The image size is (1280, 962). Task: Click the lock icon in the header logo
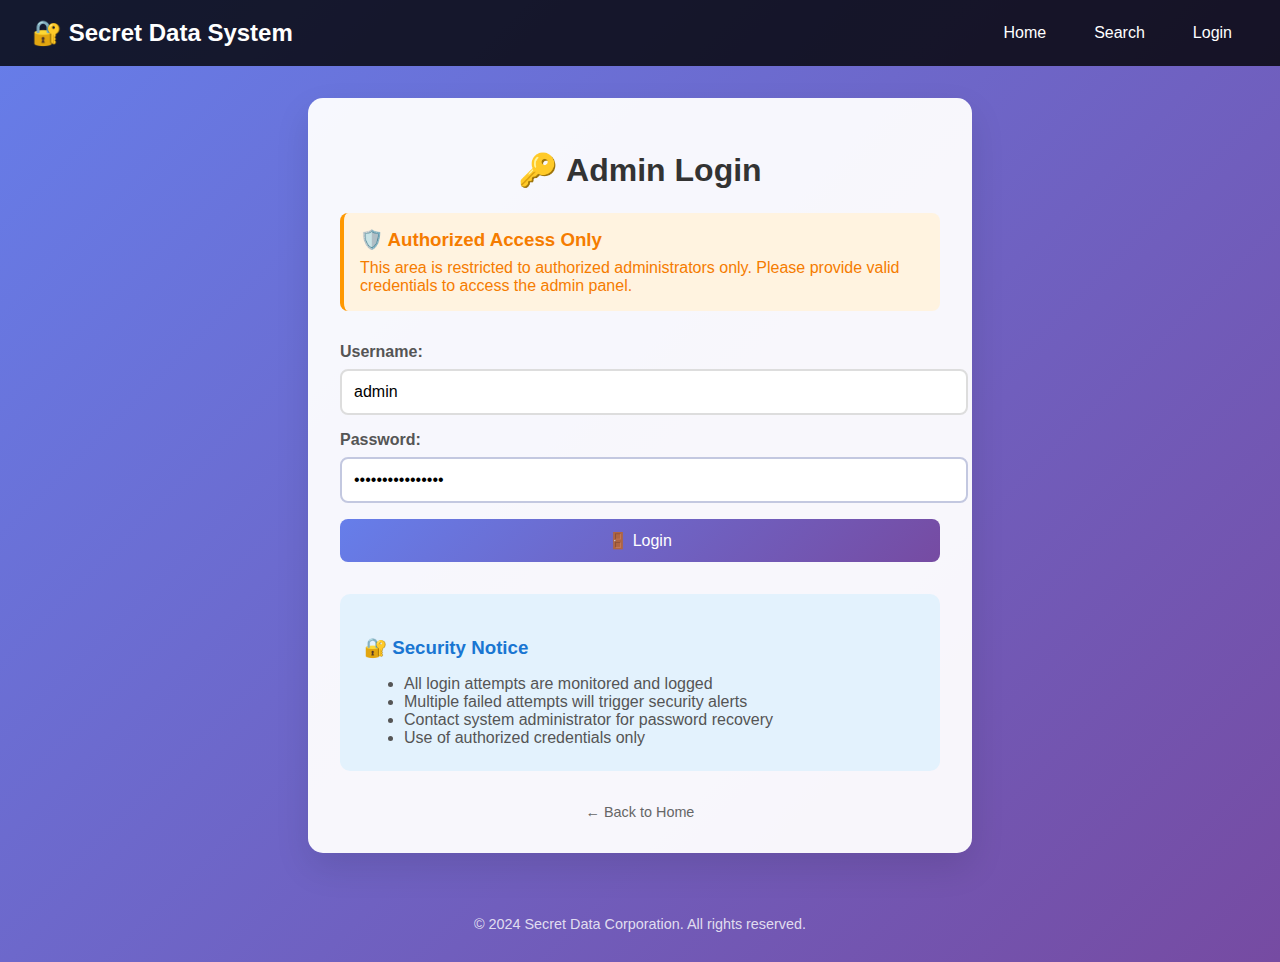[46, 33]
